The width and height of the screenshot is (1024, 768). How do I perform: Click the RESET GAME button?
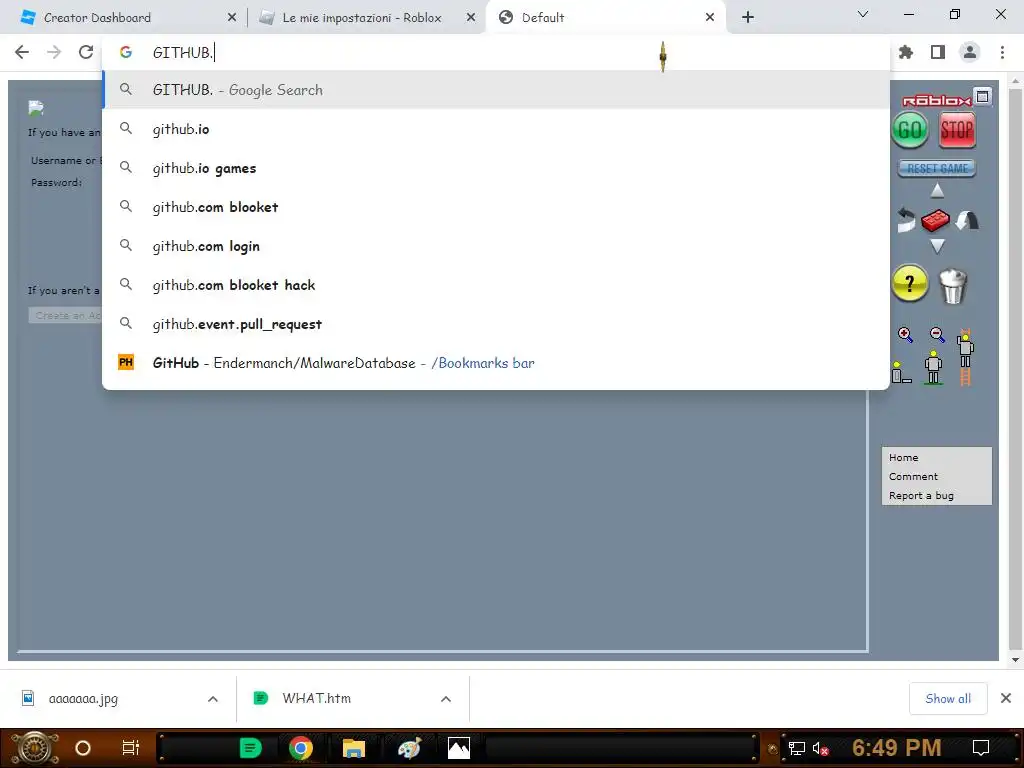click(936, 168)
